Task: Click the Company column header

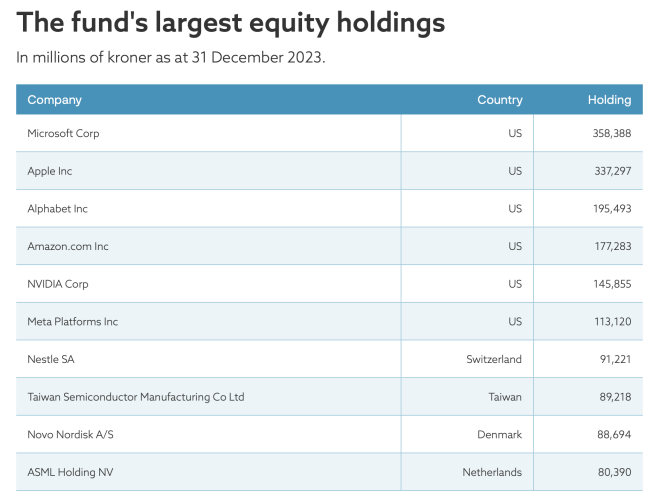Action: (x=55, y=100)
